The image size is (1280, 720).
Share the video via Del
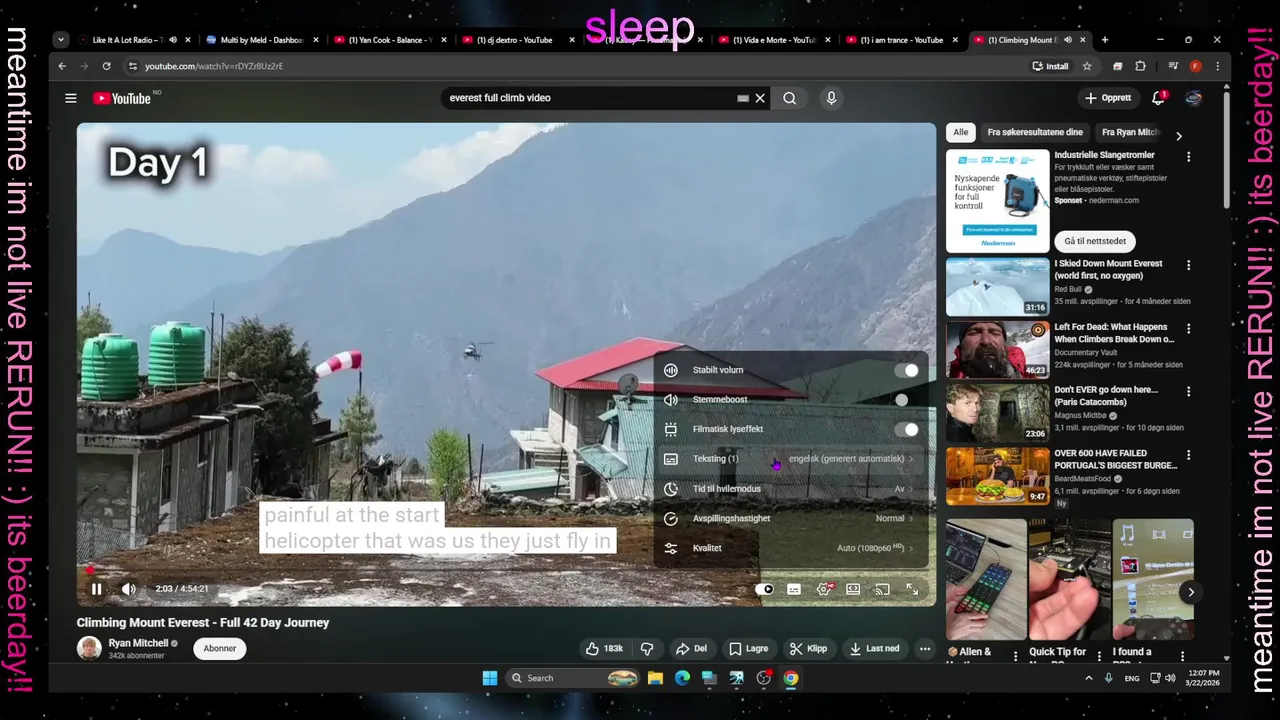click(x=691, y=648)
